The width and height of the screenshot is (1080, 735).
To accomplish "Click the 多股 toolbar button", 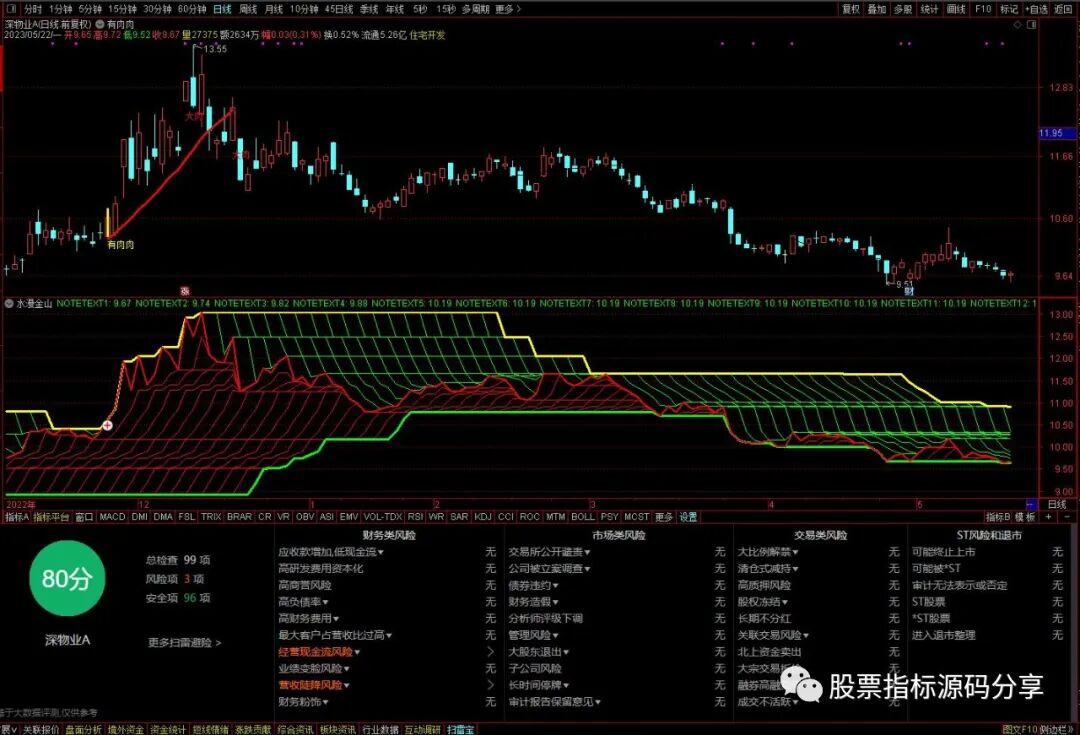I will pyautogui.click(x=903, y=9).
